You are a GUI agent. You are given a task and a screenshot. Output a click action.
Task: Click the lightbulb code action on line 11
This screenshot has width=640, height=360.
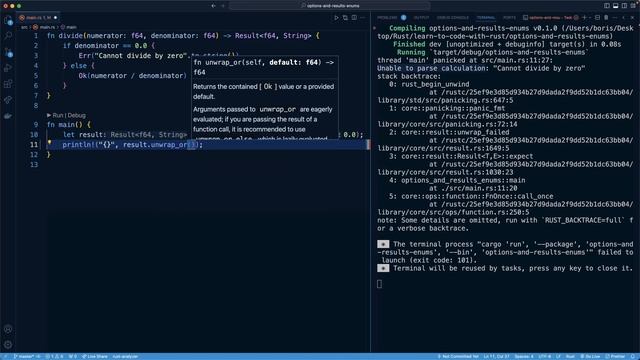[49, 143]
